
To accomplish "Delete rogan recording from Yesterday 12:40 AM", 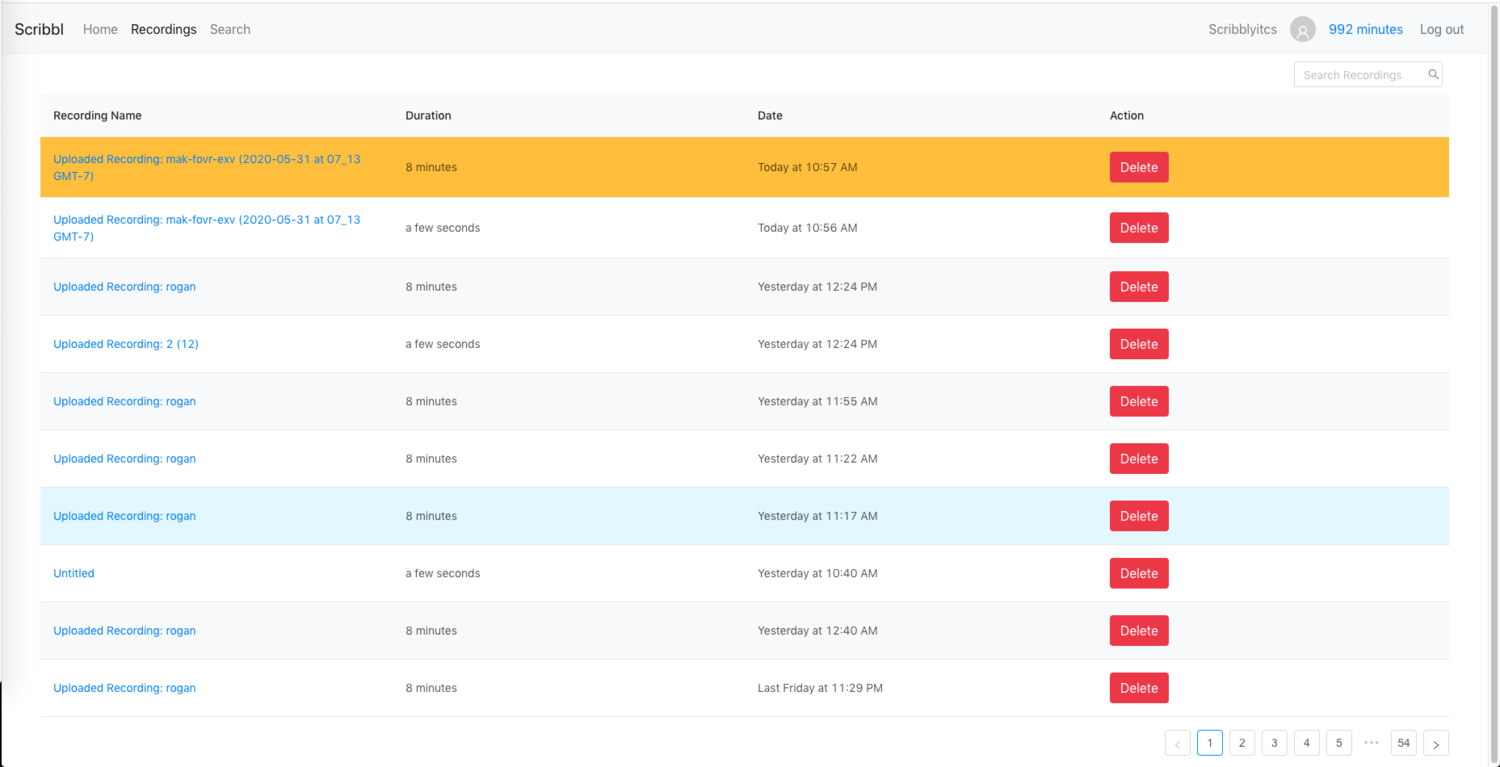I will tap(1139, 631).
